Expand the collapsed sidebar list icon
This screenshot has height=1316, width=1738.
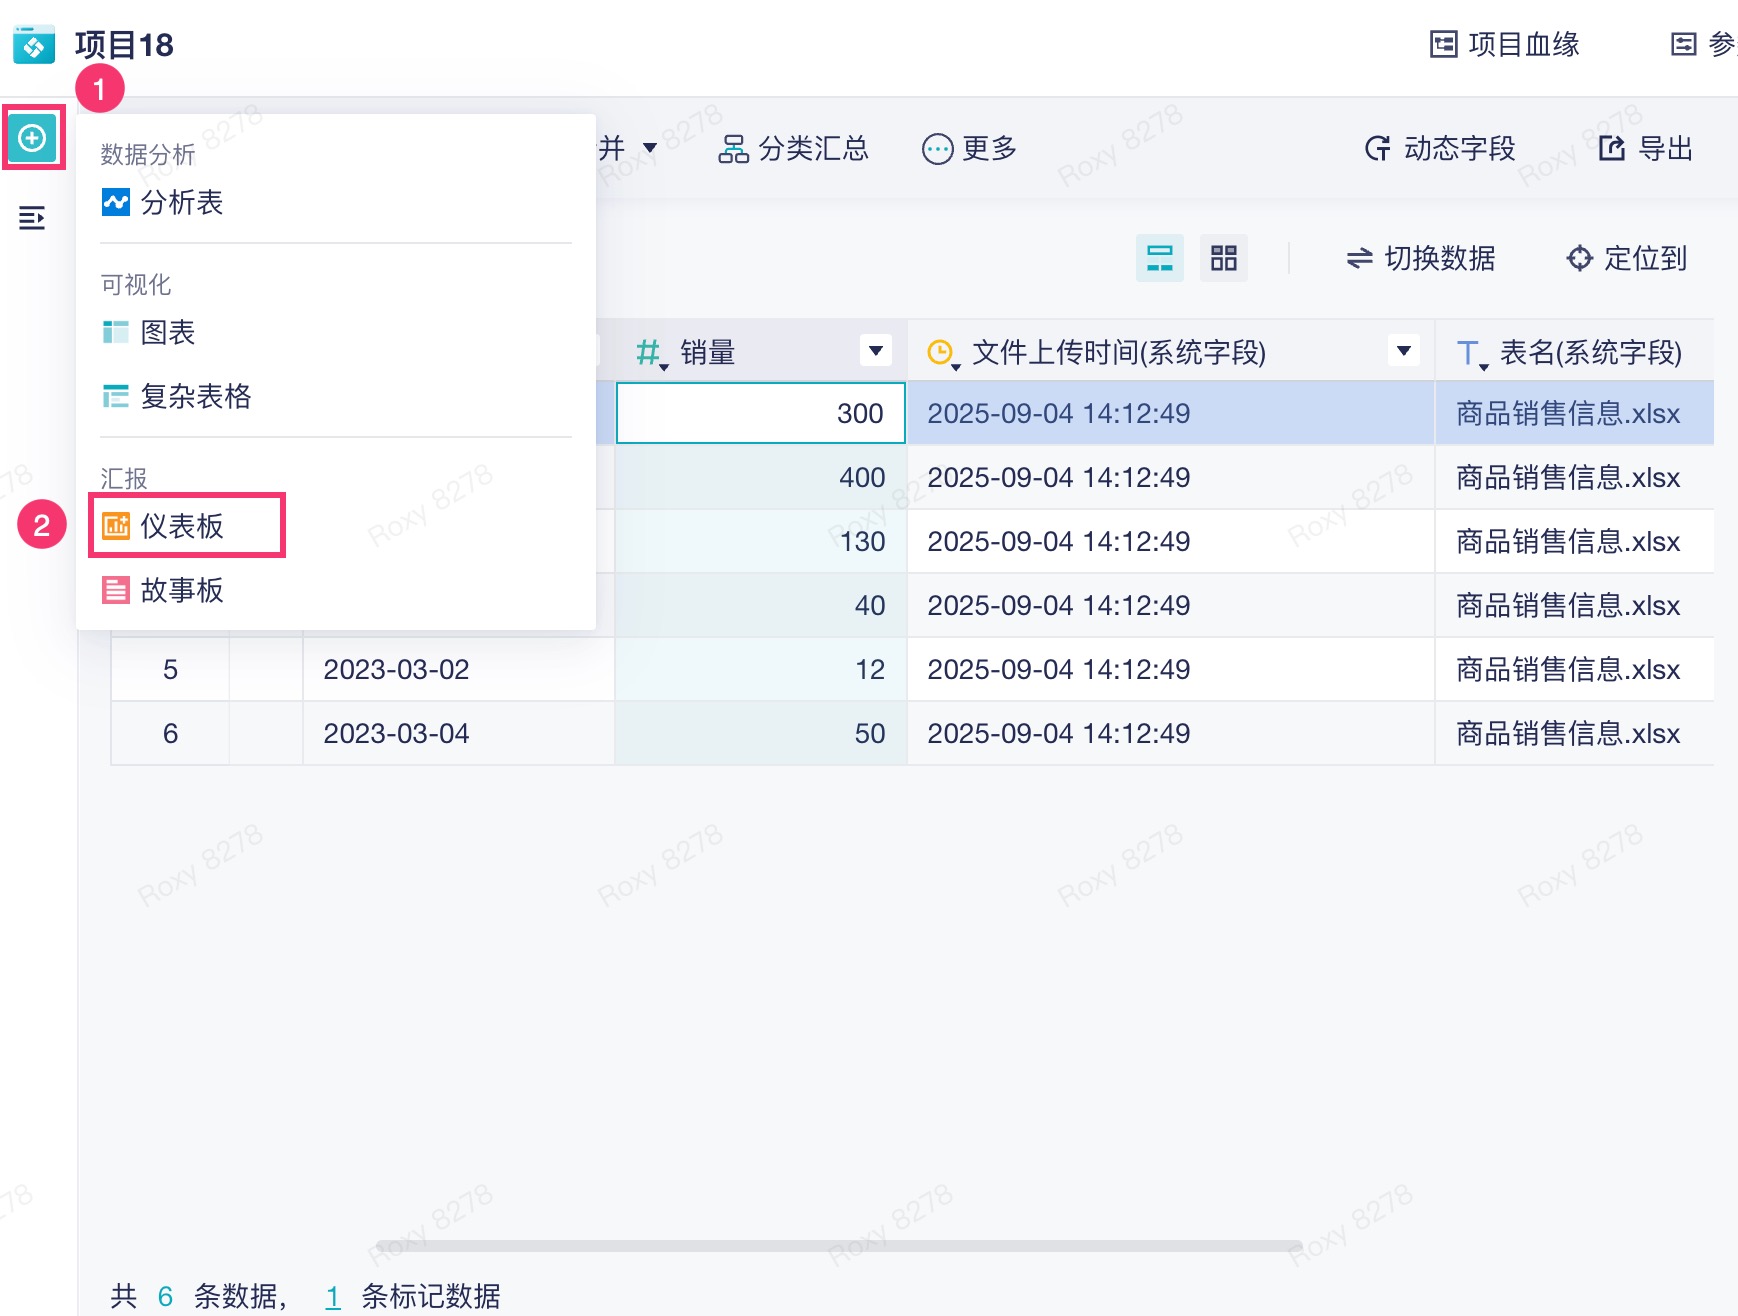(x=32, y=218)
